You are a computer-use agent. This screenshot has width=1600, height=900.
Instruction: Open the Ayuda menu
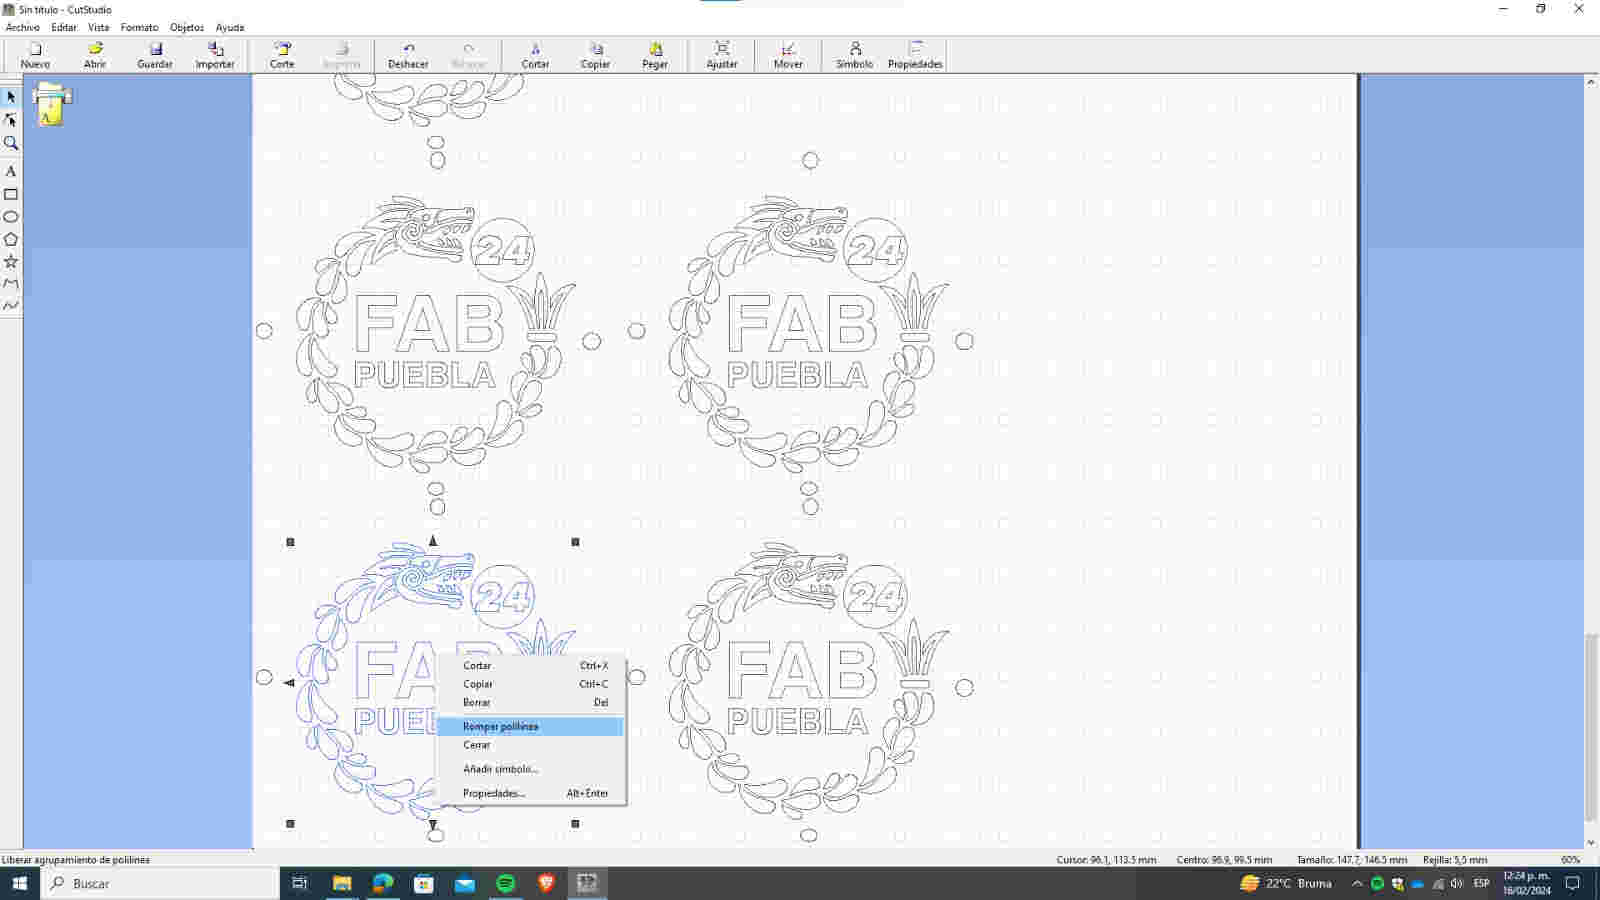(230, 27)
